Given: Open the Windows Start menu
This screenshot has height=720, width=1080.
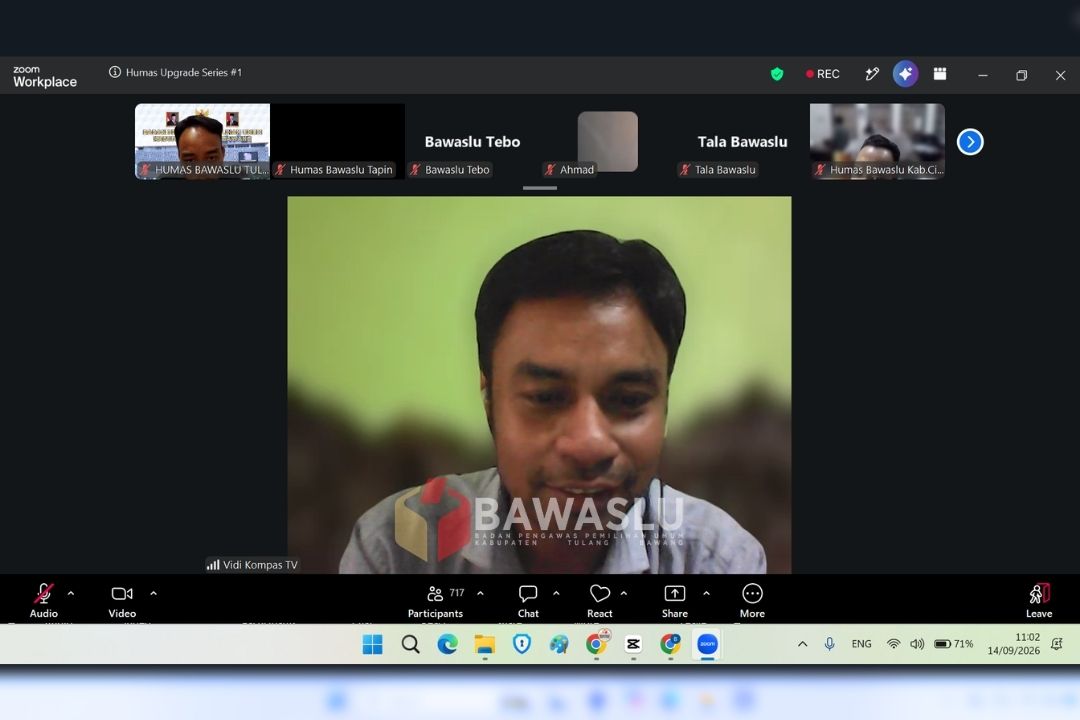Looking at the screenshot, I should pyautogui.click(x=373, y=644).
